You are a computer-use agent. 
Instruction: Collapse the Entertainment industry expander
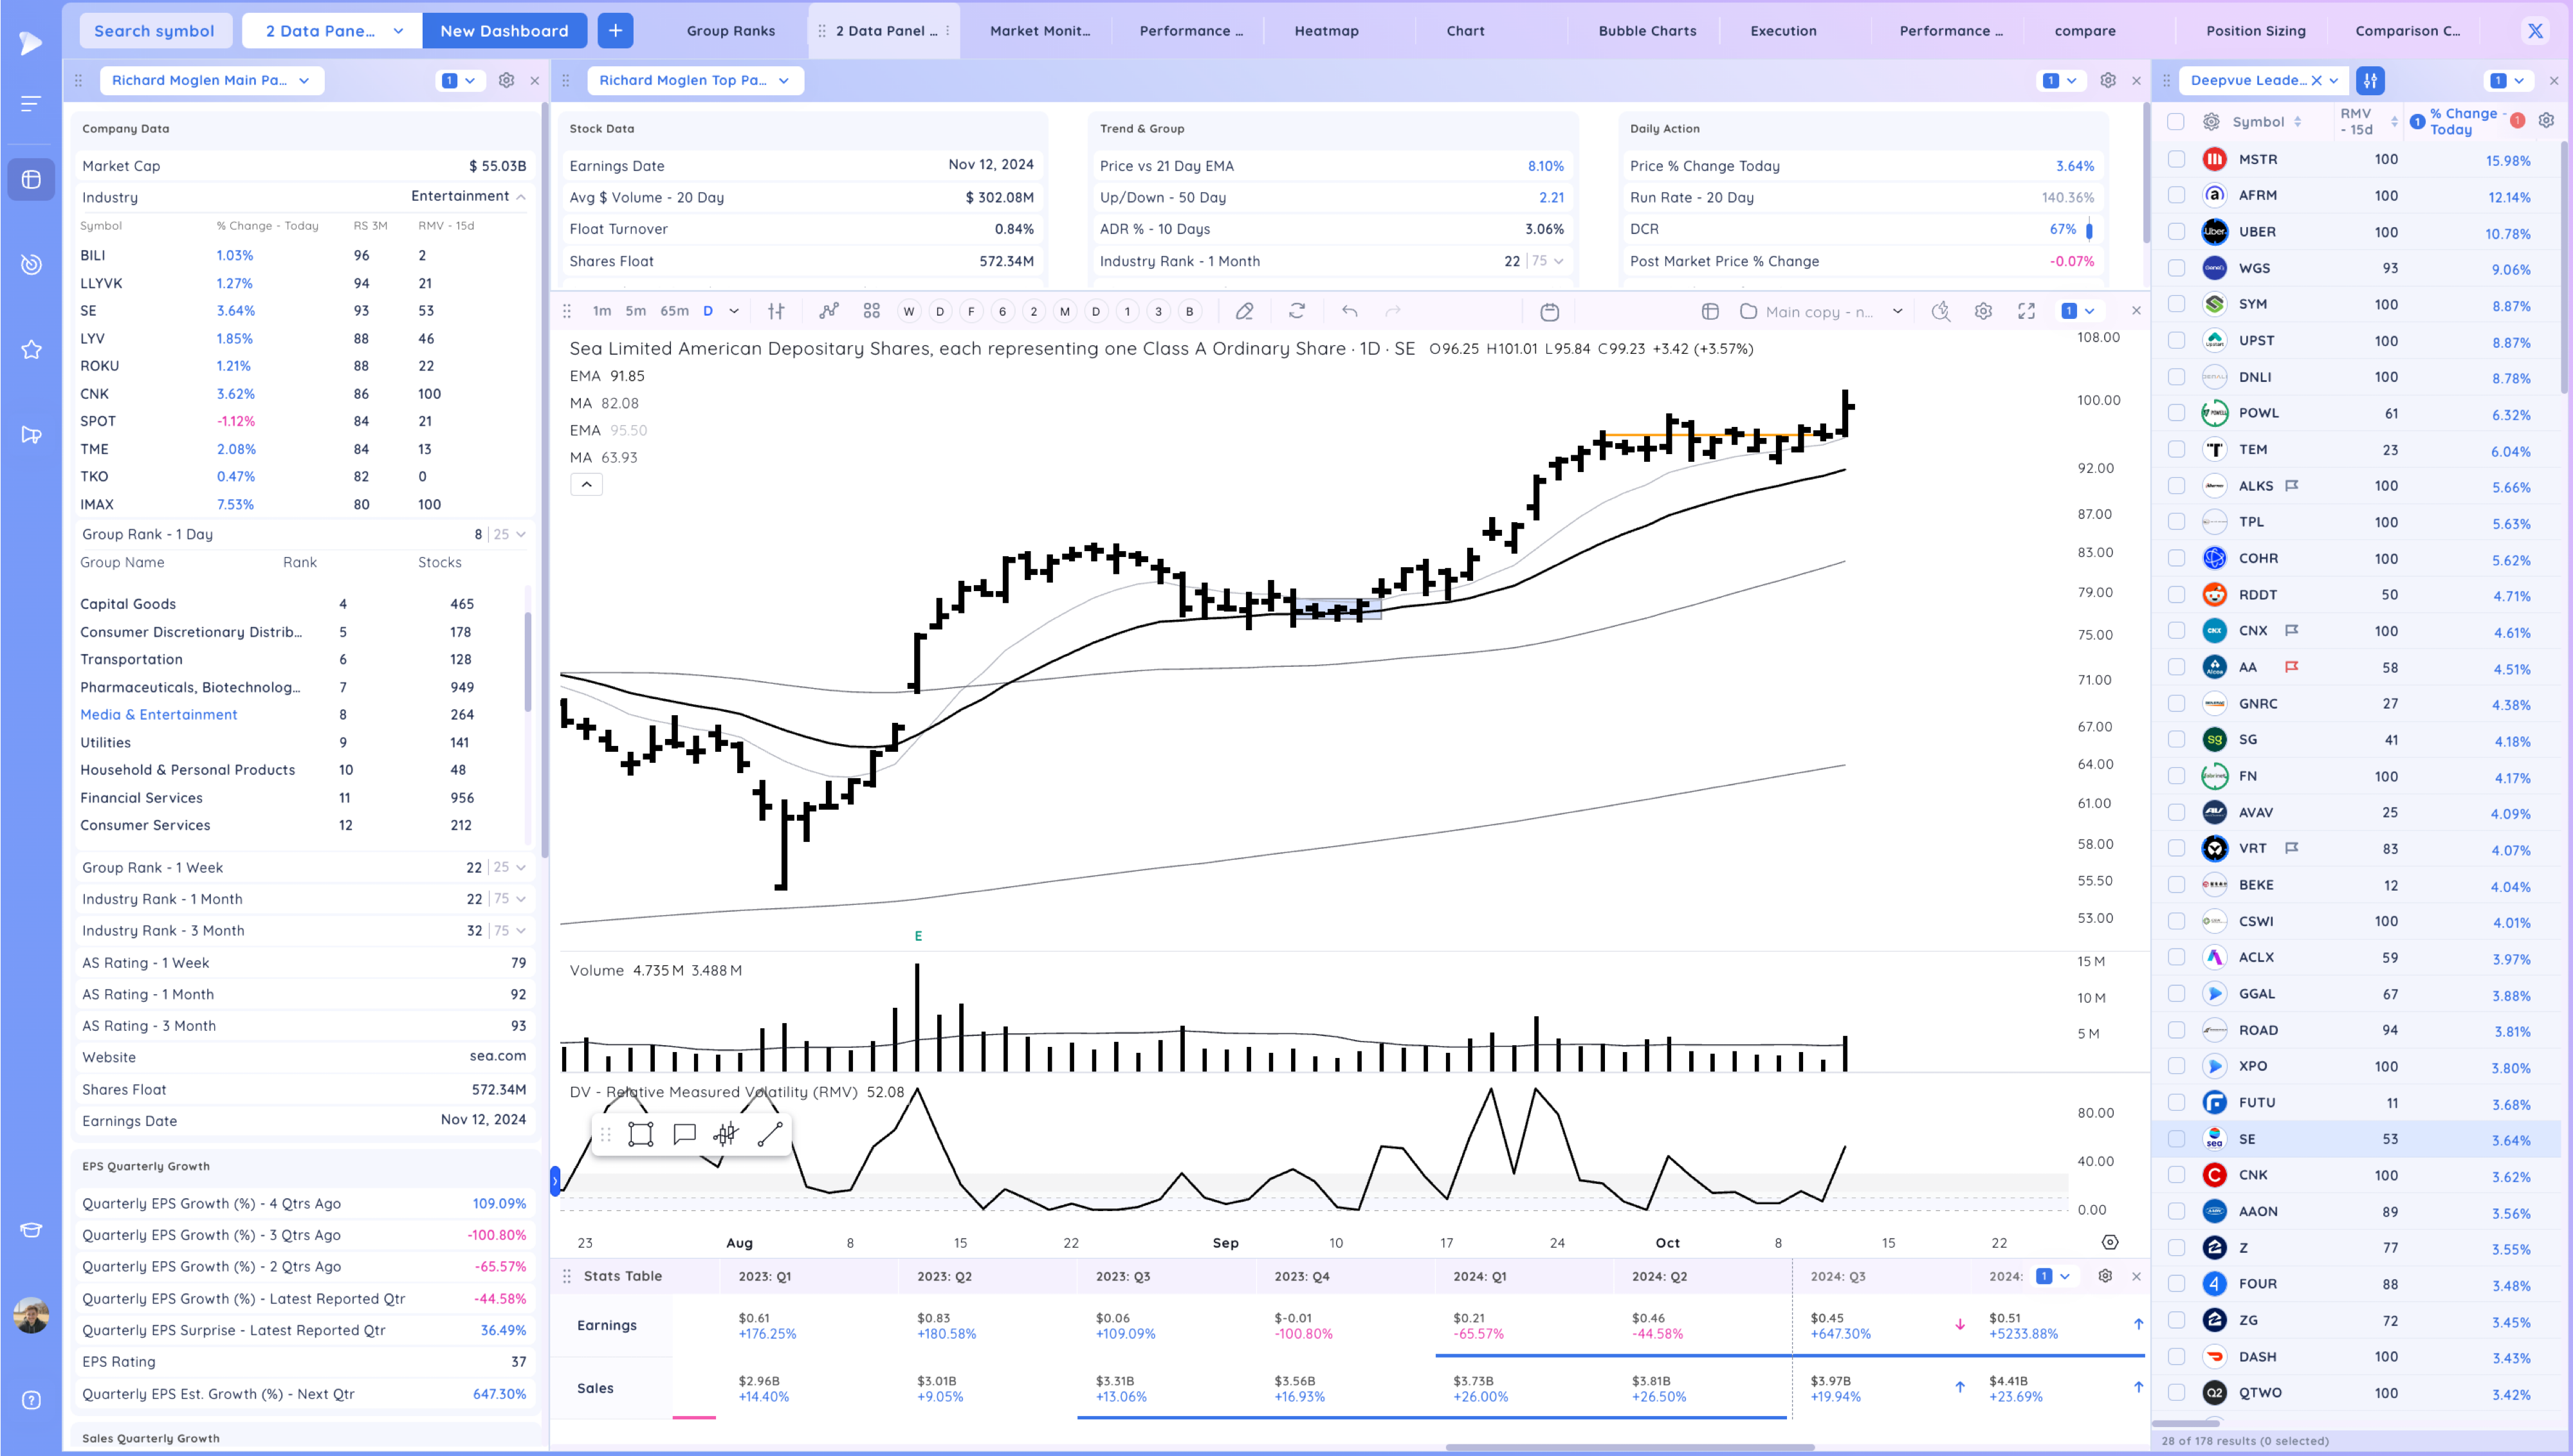click(x=521, y=197)
